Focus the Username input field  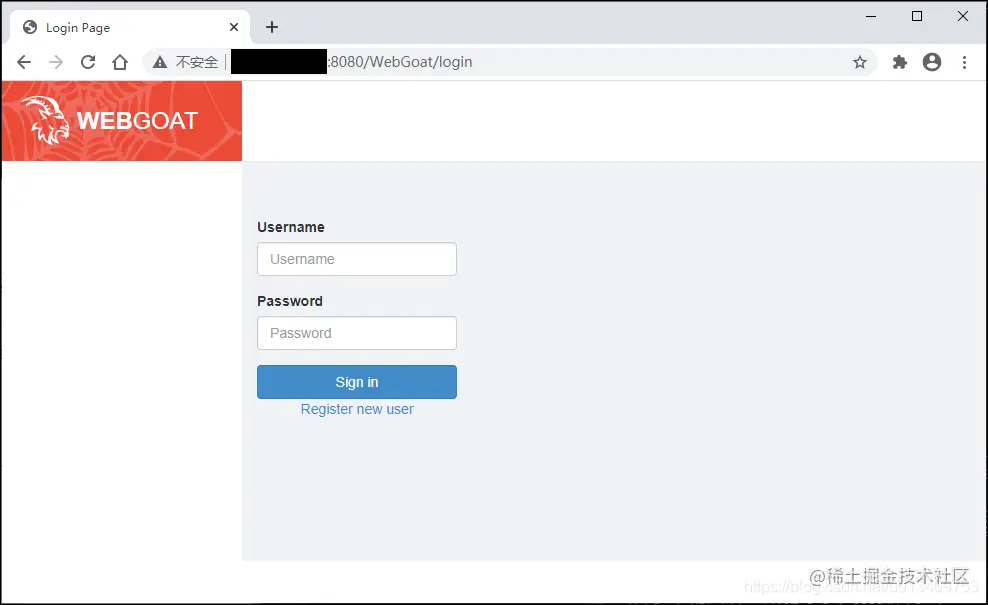click(357, 259)
